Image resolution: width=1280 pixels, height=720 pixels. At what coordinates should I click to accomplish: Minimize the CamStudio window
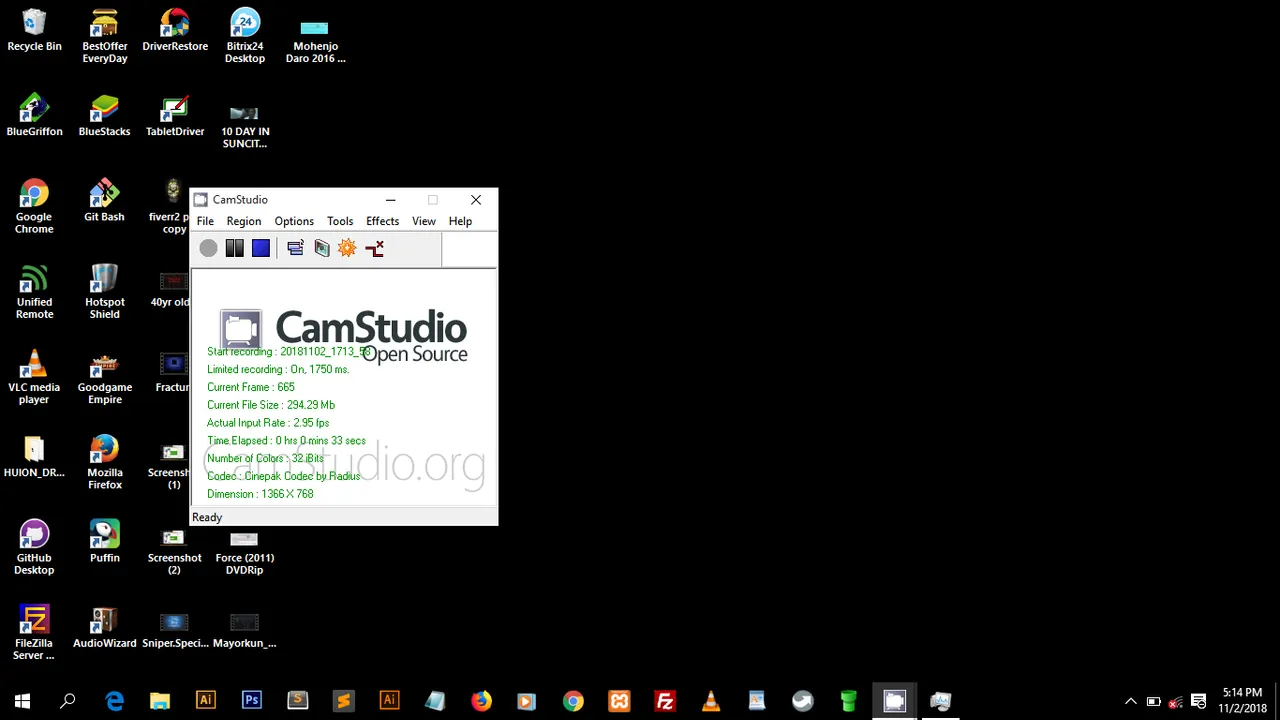click(x=390, y=200)
